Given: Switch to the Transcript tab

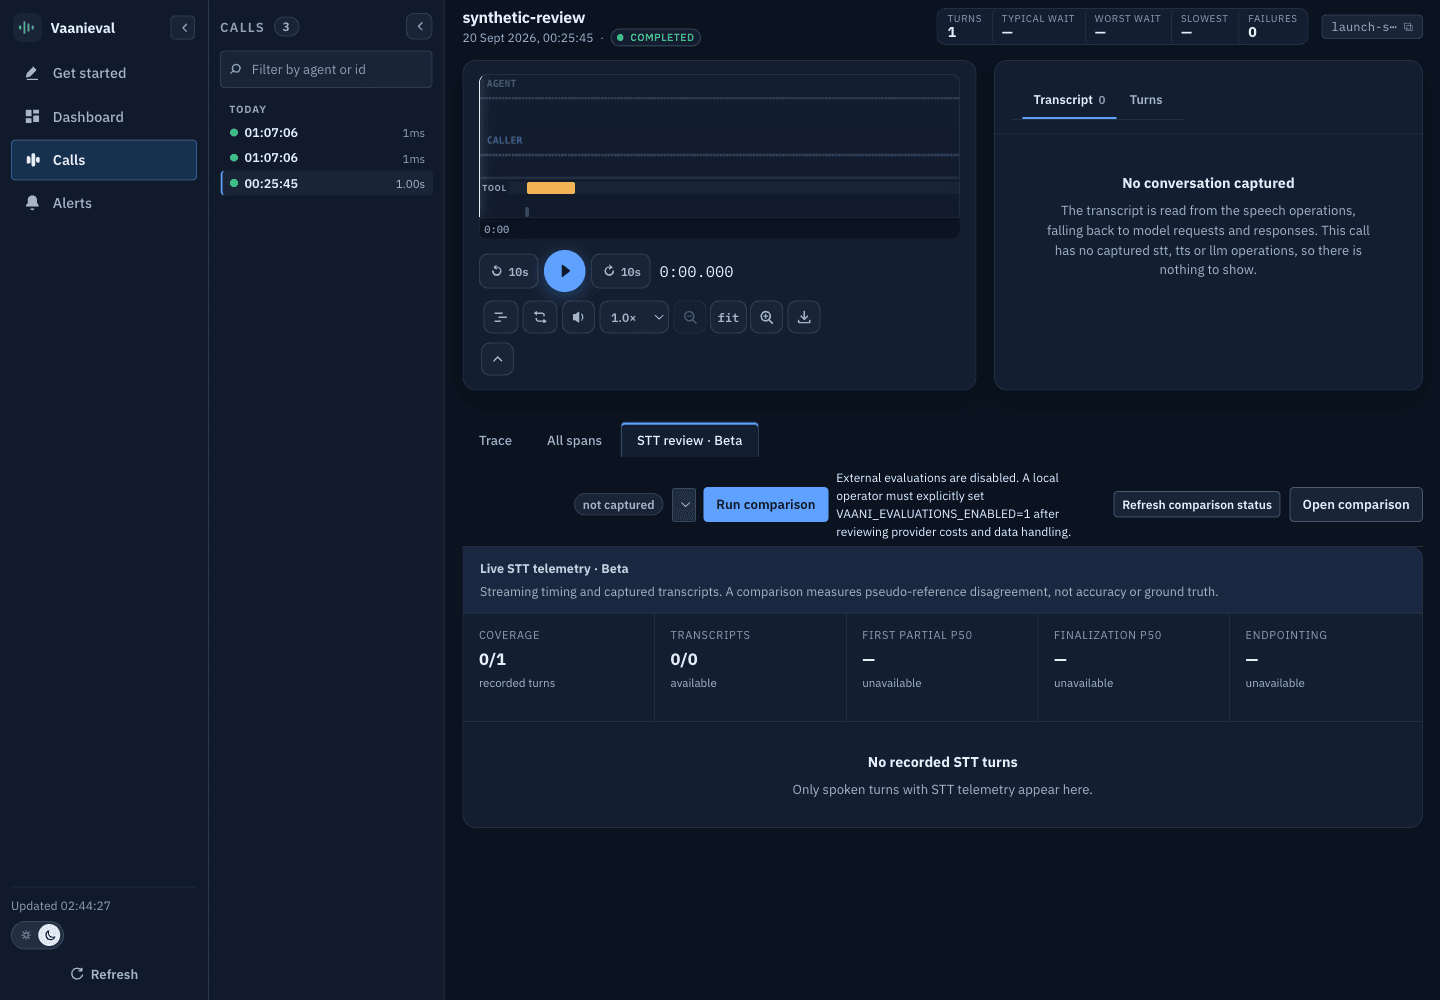Looking at the screenshot, I should point(1069,100).
